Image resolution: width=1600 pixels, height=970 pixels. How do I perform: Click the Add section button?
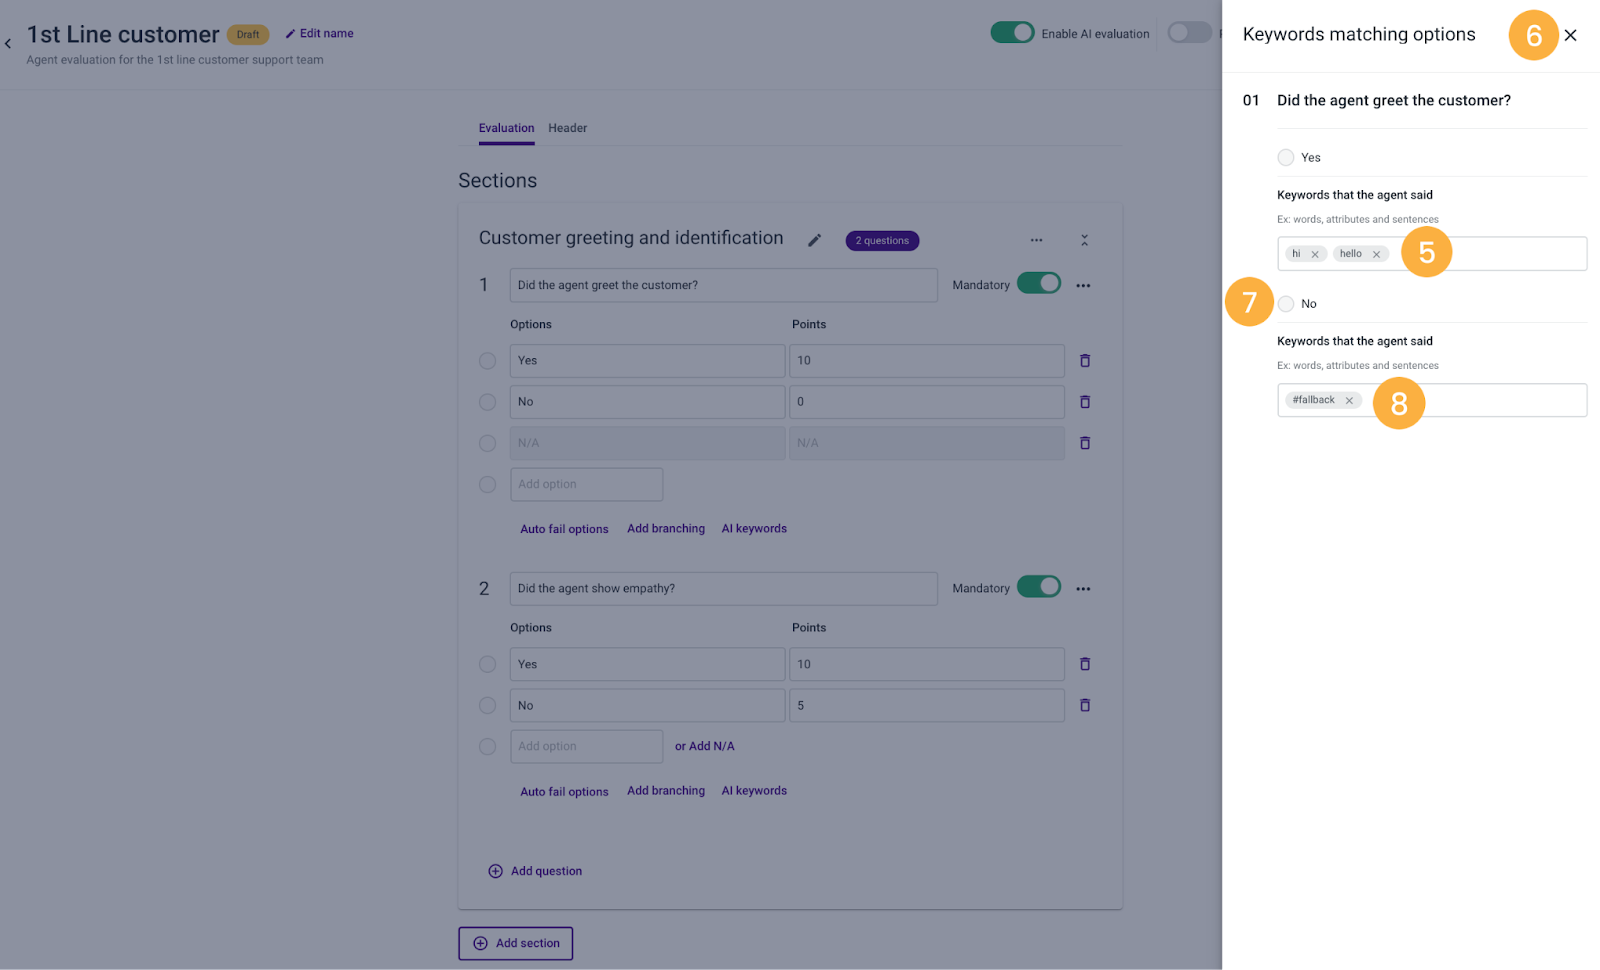point(516,943)
